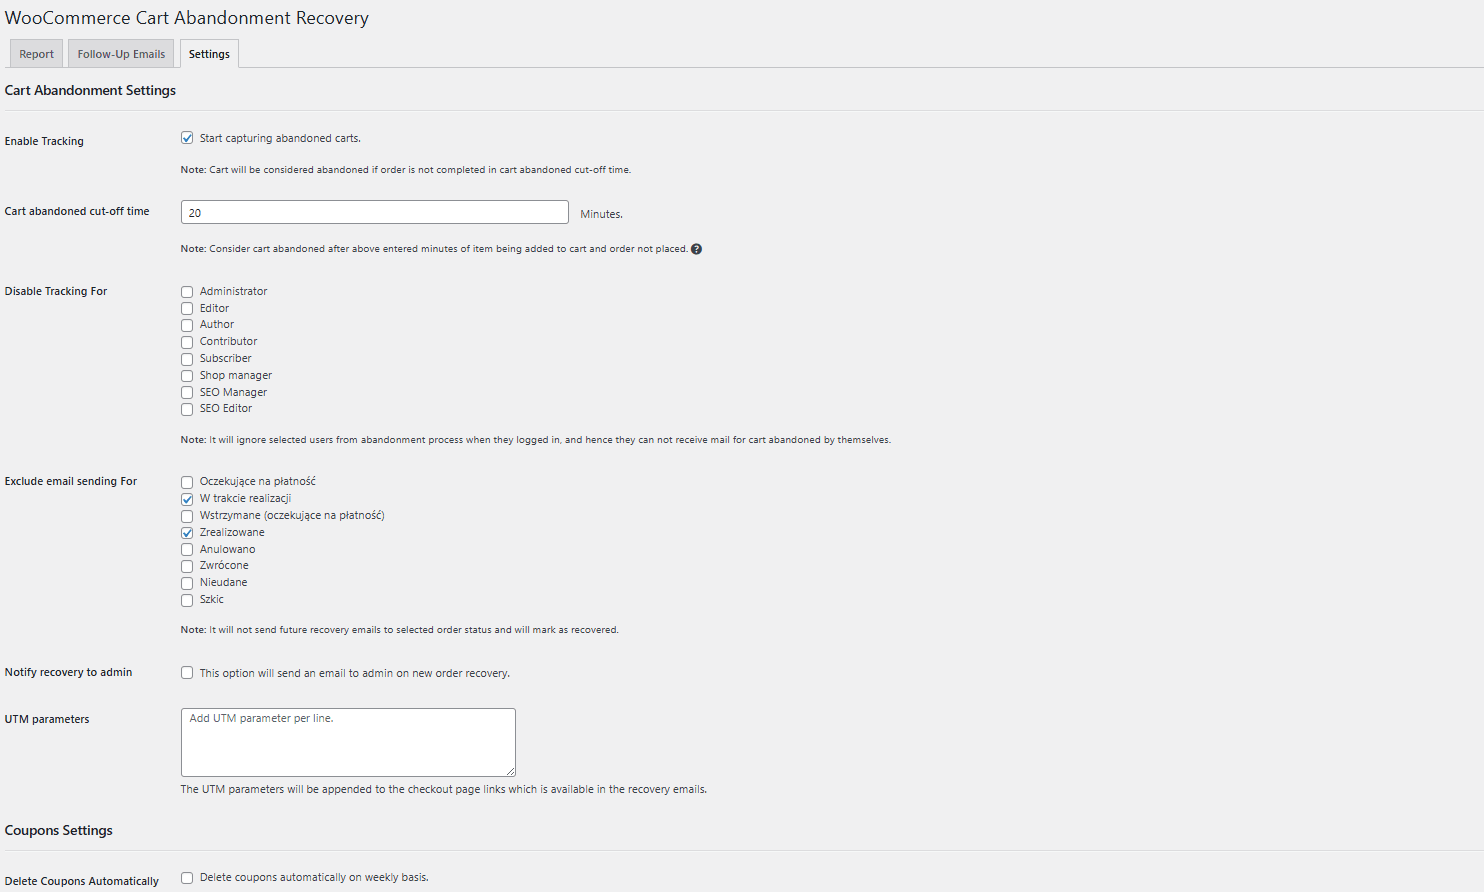Disable tracking for Shop manager role
Screen dimensions: 1484x892
click(187, 375)
